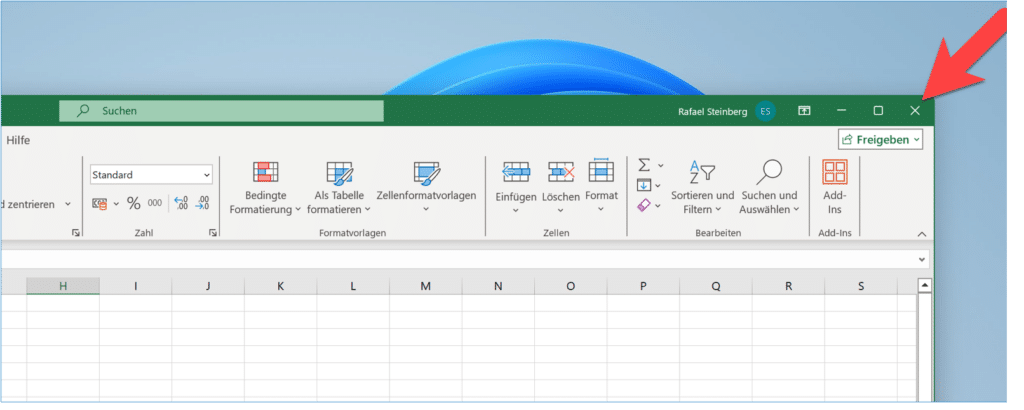Open the Add-Ins icon
The width and height of the screenshot is (1024, 410).
835,172
